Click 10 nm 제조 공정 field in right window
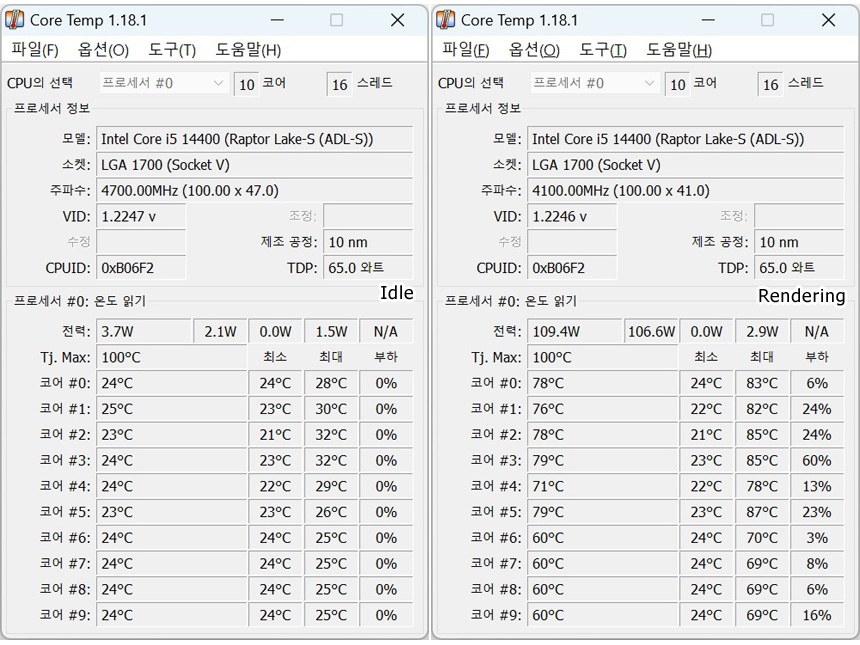Viewport: 860px width, 645px height. pyautogui.click(x=799, y=242)
